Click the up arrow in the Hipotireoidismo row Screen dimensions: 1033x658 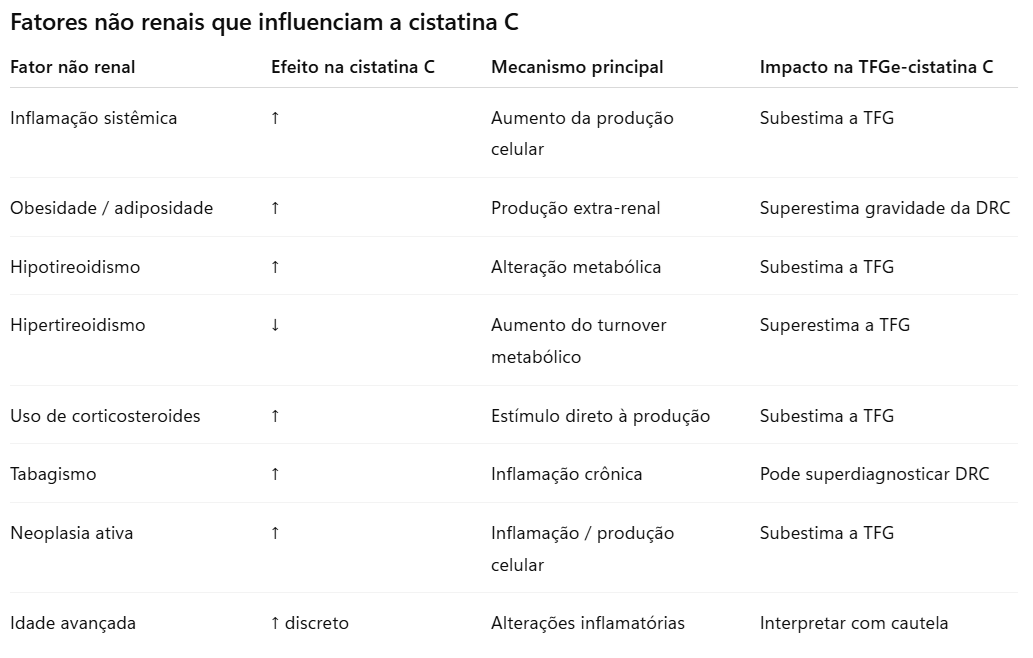[275, 267]
